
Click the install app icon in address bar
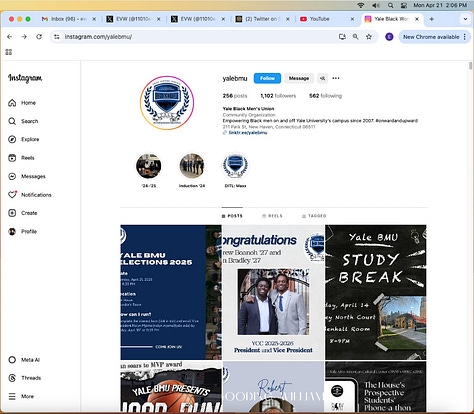point(342,37)
